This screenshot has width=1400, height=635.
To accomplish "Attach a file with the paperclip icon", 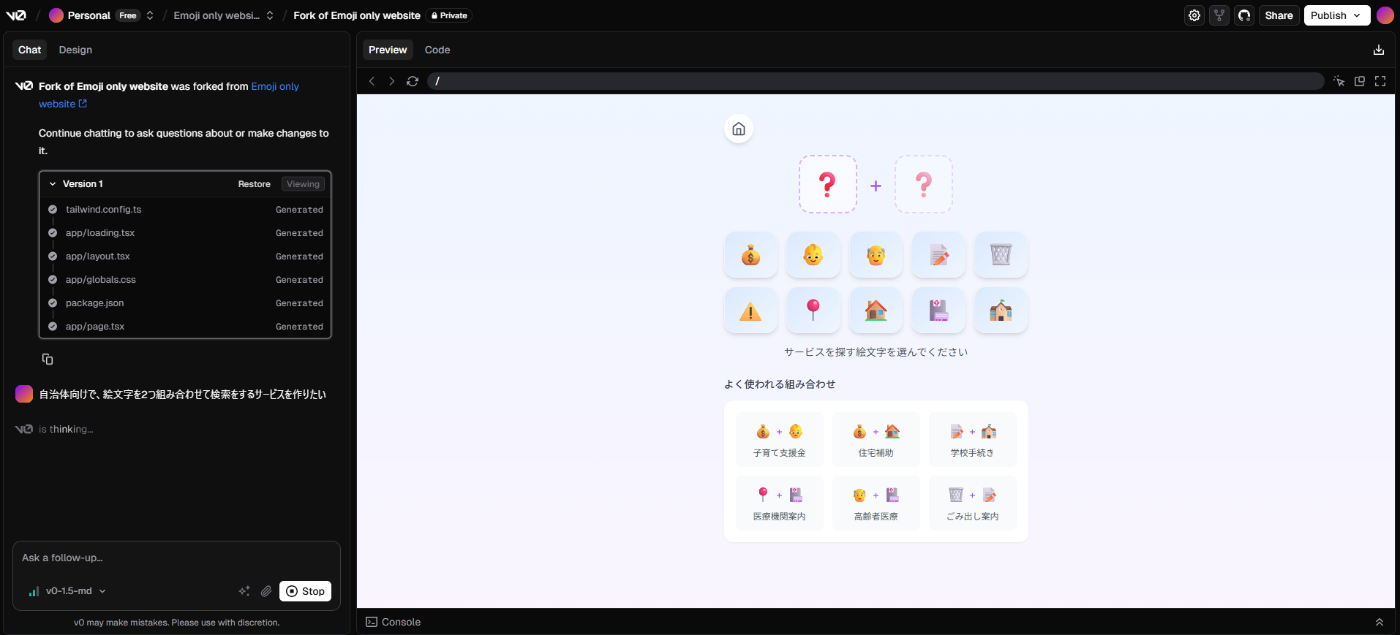I will [x=266, y=591].
